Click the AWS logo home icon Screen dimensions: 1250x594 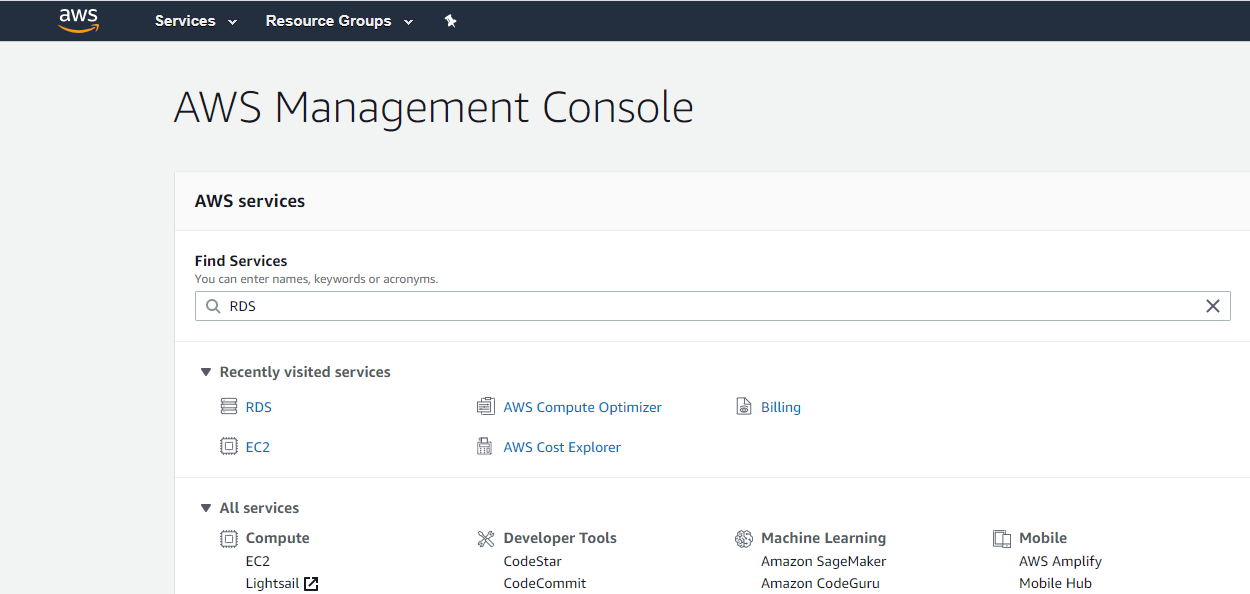78,20
